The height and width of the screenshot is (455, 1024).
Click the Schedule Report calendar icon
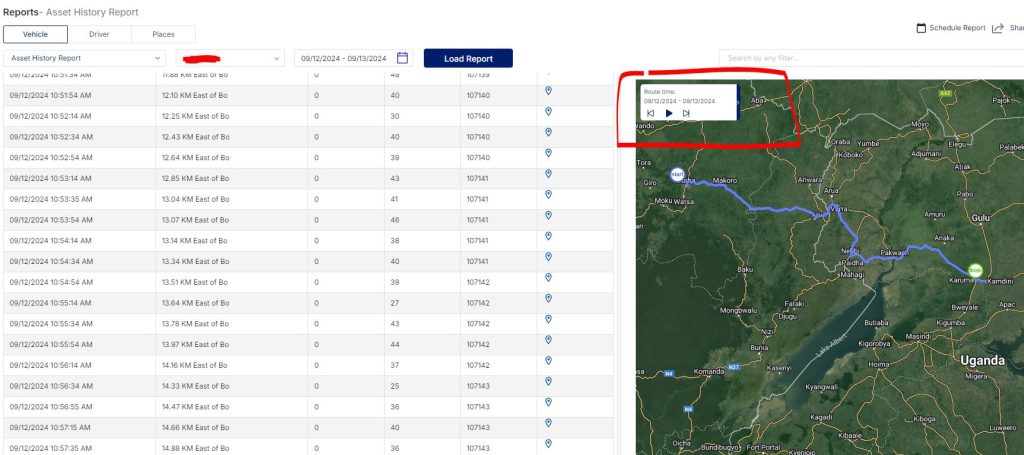click(921, 28)
